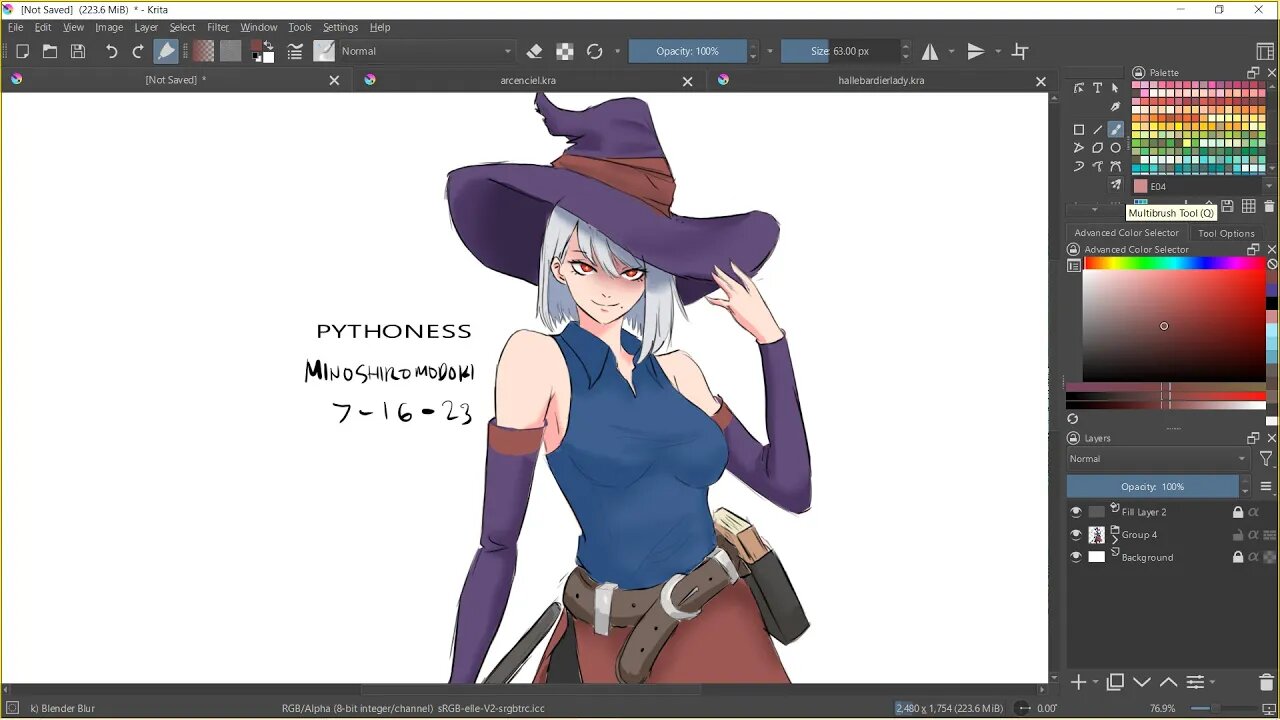Open the add layer type dropdown arrow
Viewport: 1280px width, 720px height.
pos(1096,683)
